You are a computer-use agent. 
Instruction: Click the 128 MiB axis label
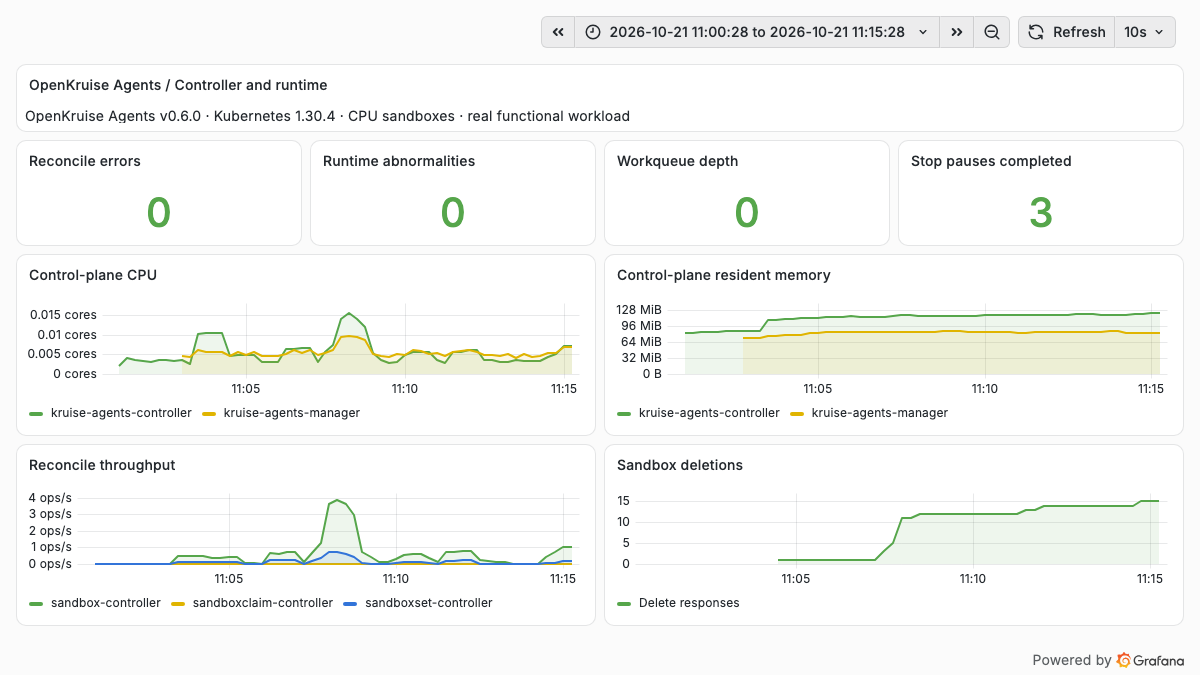(x=639, y=310)
